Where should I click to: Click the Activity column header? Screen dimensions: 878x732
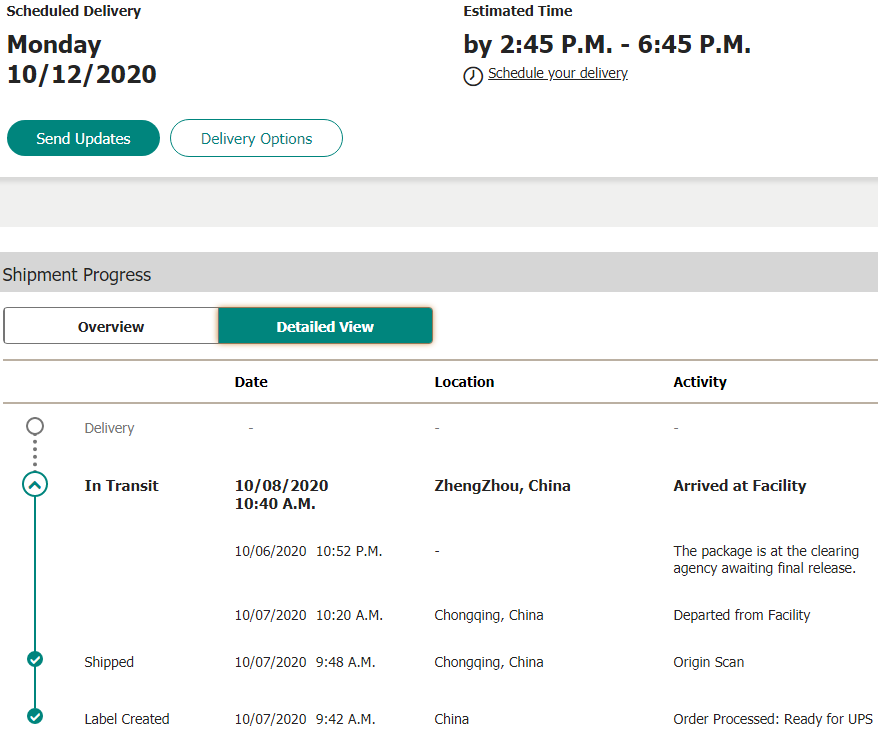700,382
